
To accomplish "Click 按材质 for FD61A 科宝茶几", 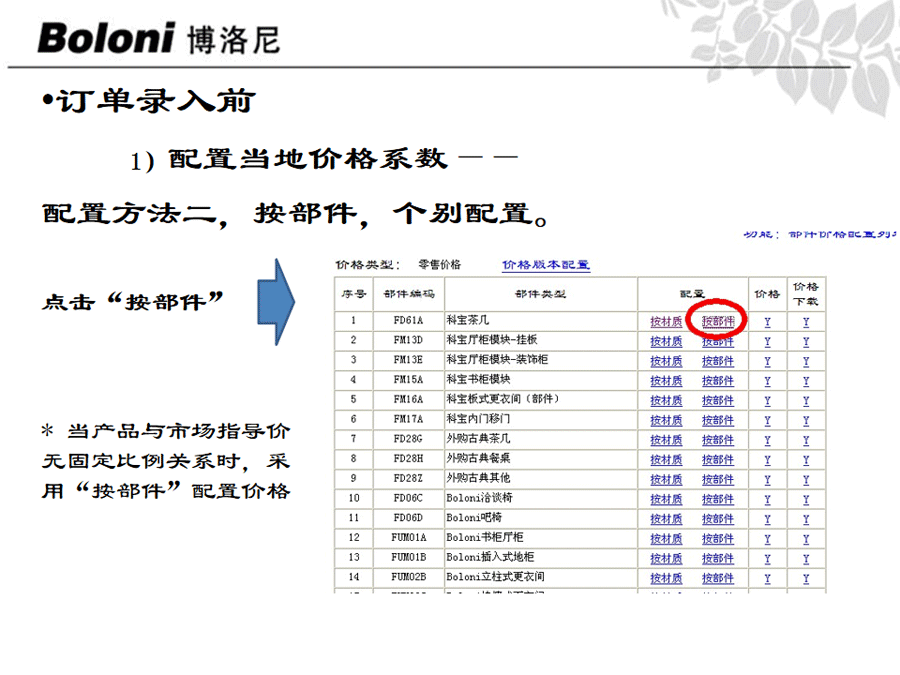I will 666,322.
